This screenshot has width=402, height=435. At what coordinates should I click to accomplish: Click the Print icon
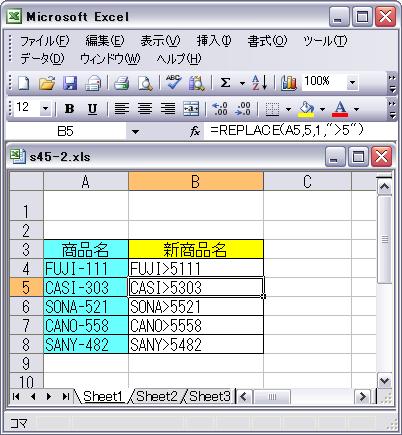tap(121, 83)
